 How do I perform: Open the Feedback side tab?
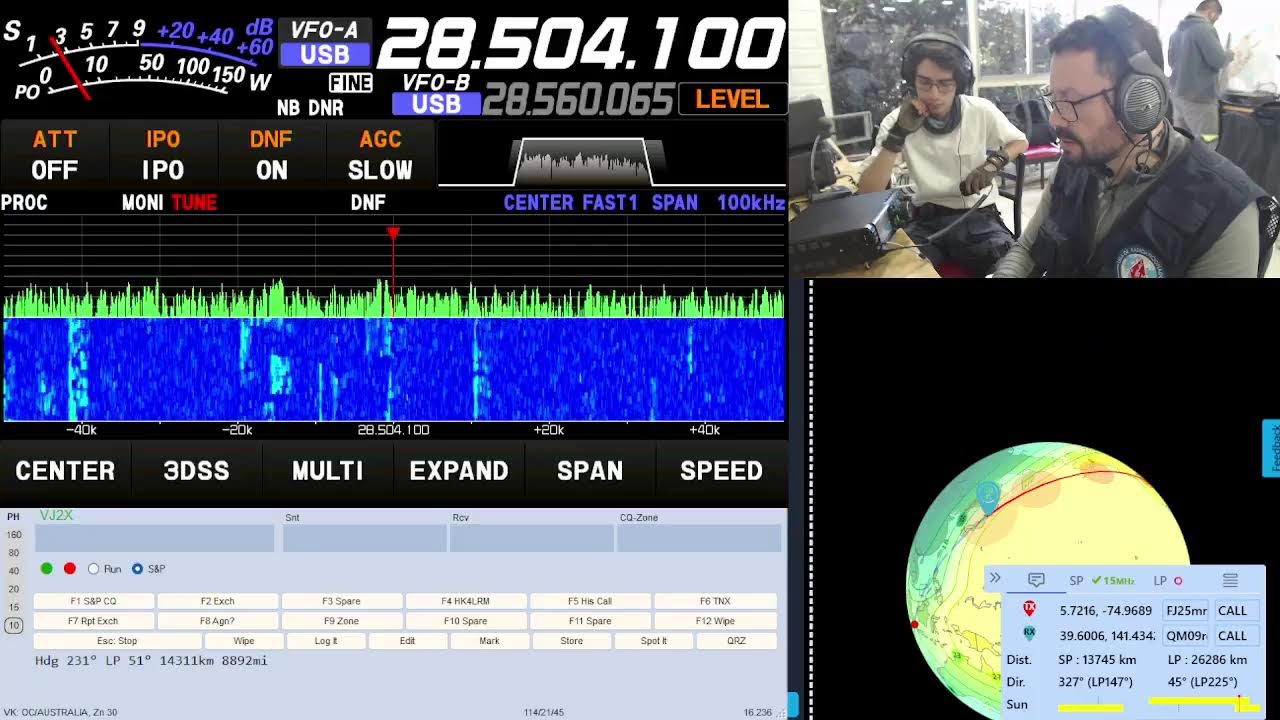tap(1272, 448)
